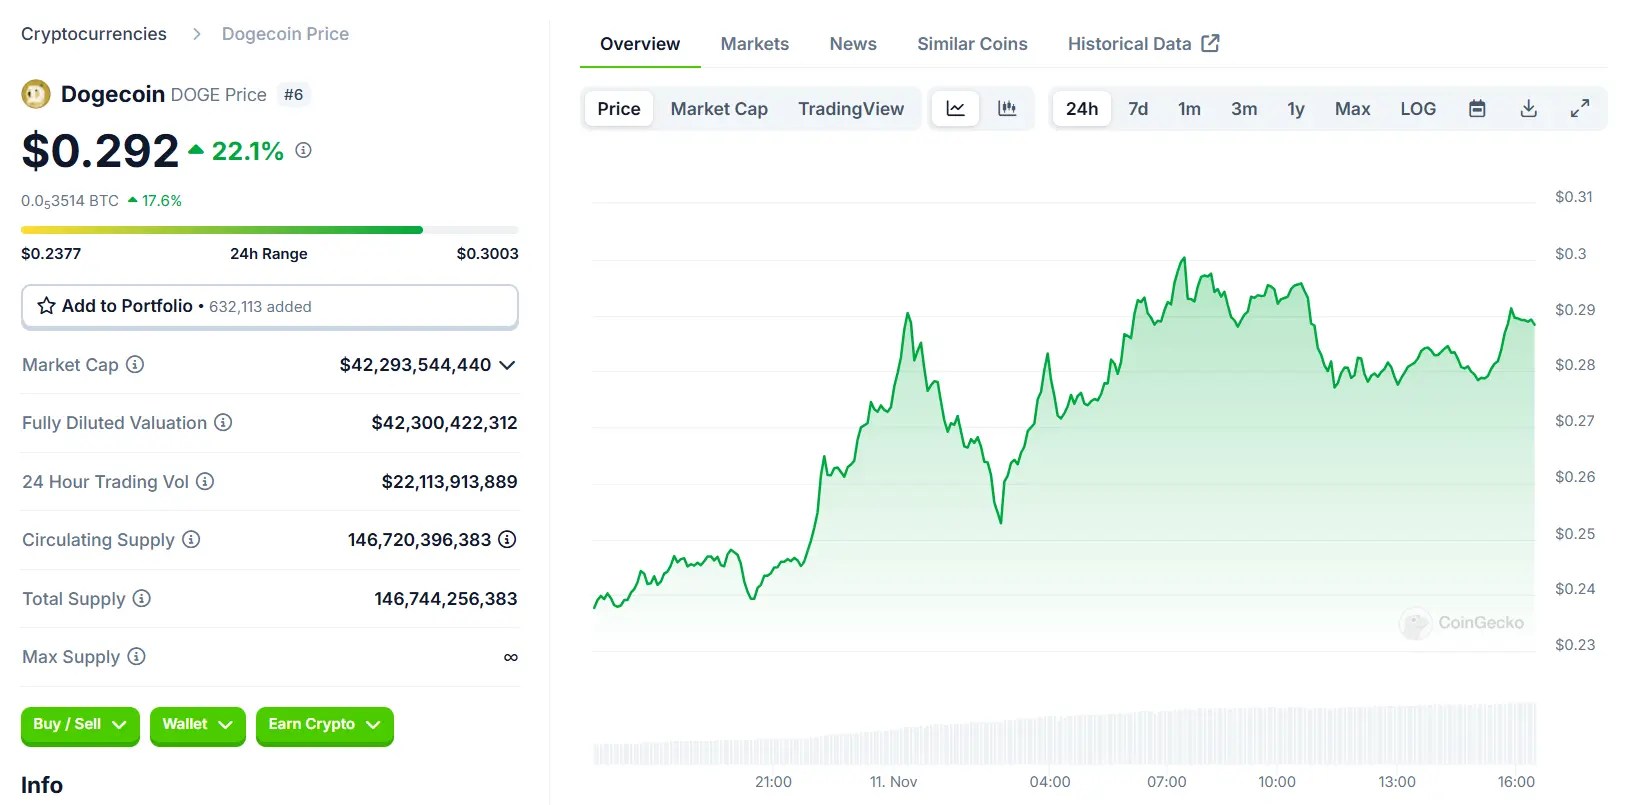Select the line chart view icon

click(x=954, y=108)
